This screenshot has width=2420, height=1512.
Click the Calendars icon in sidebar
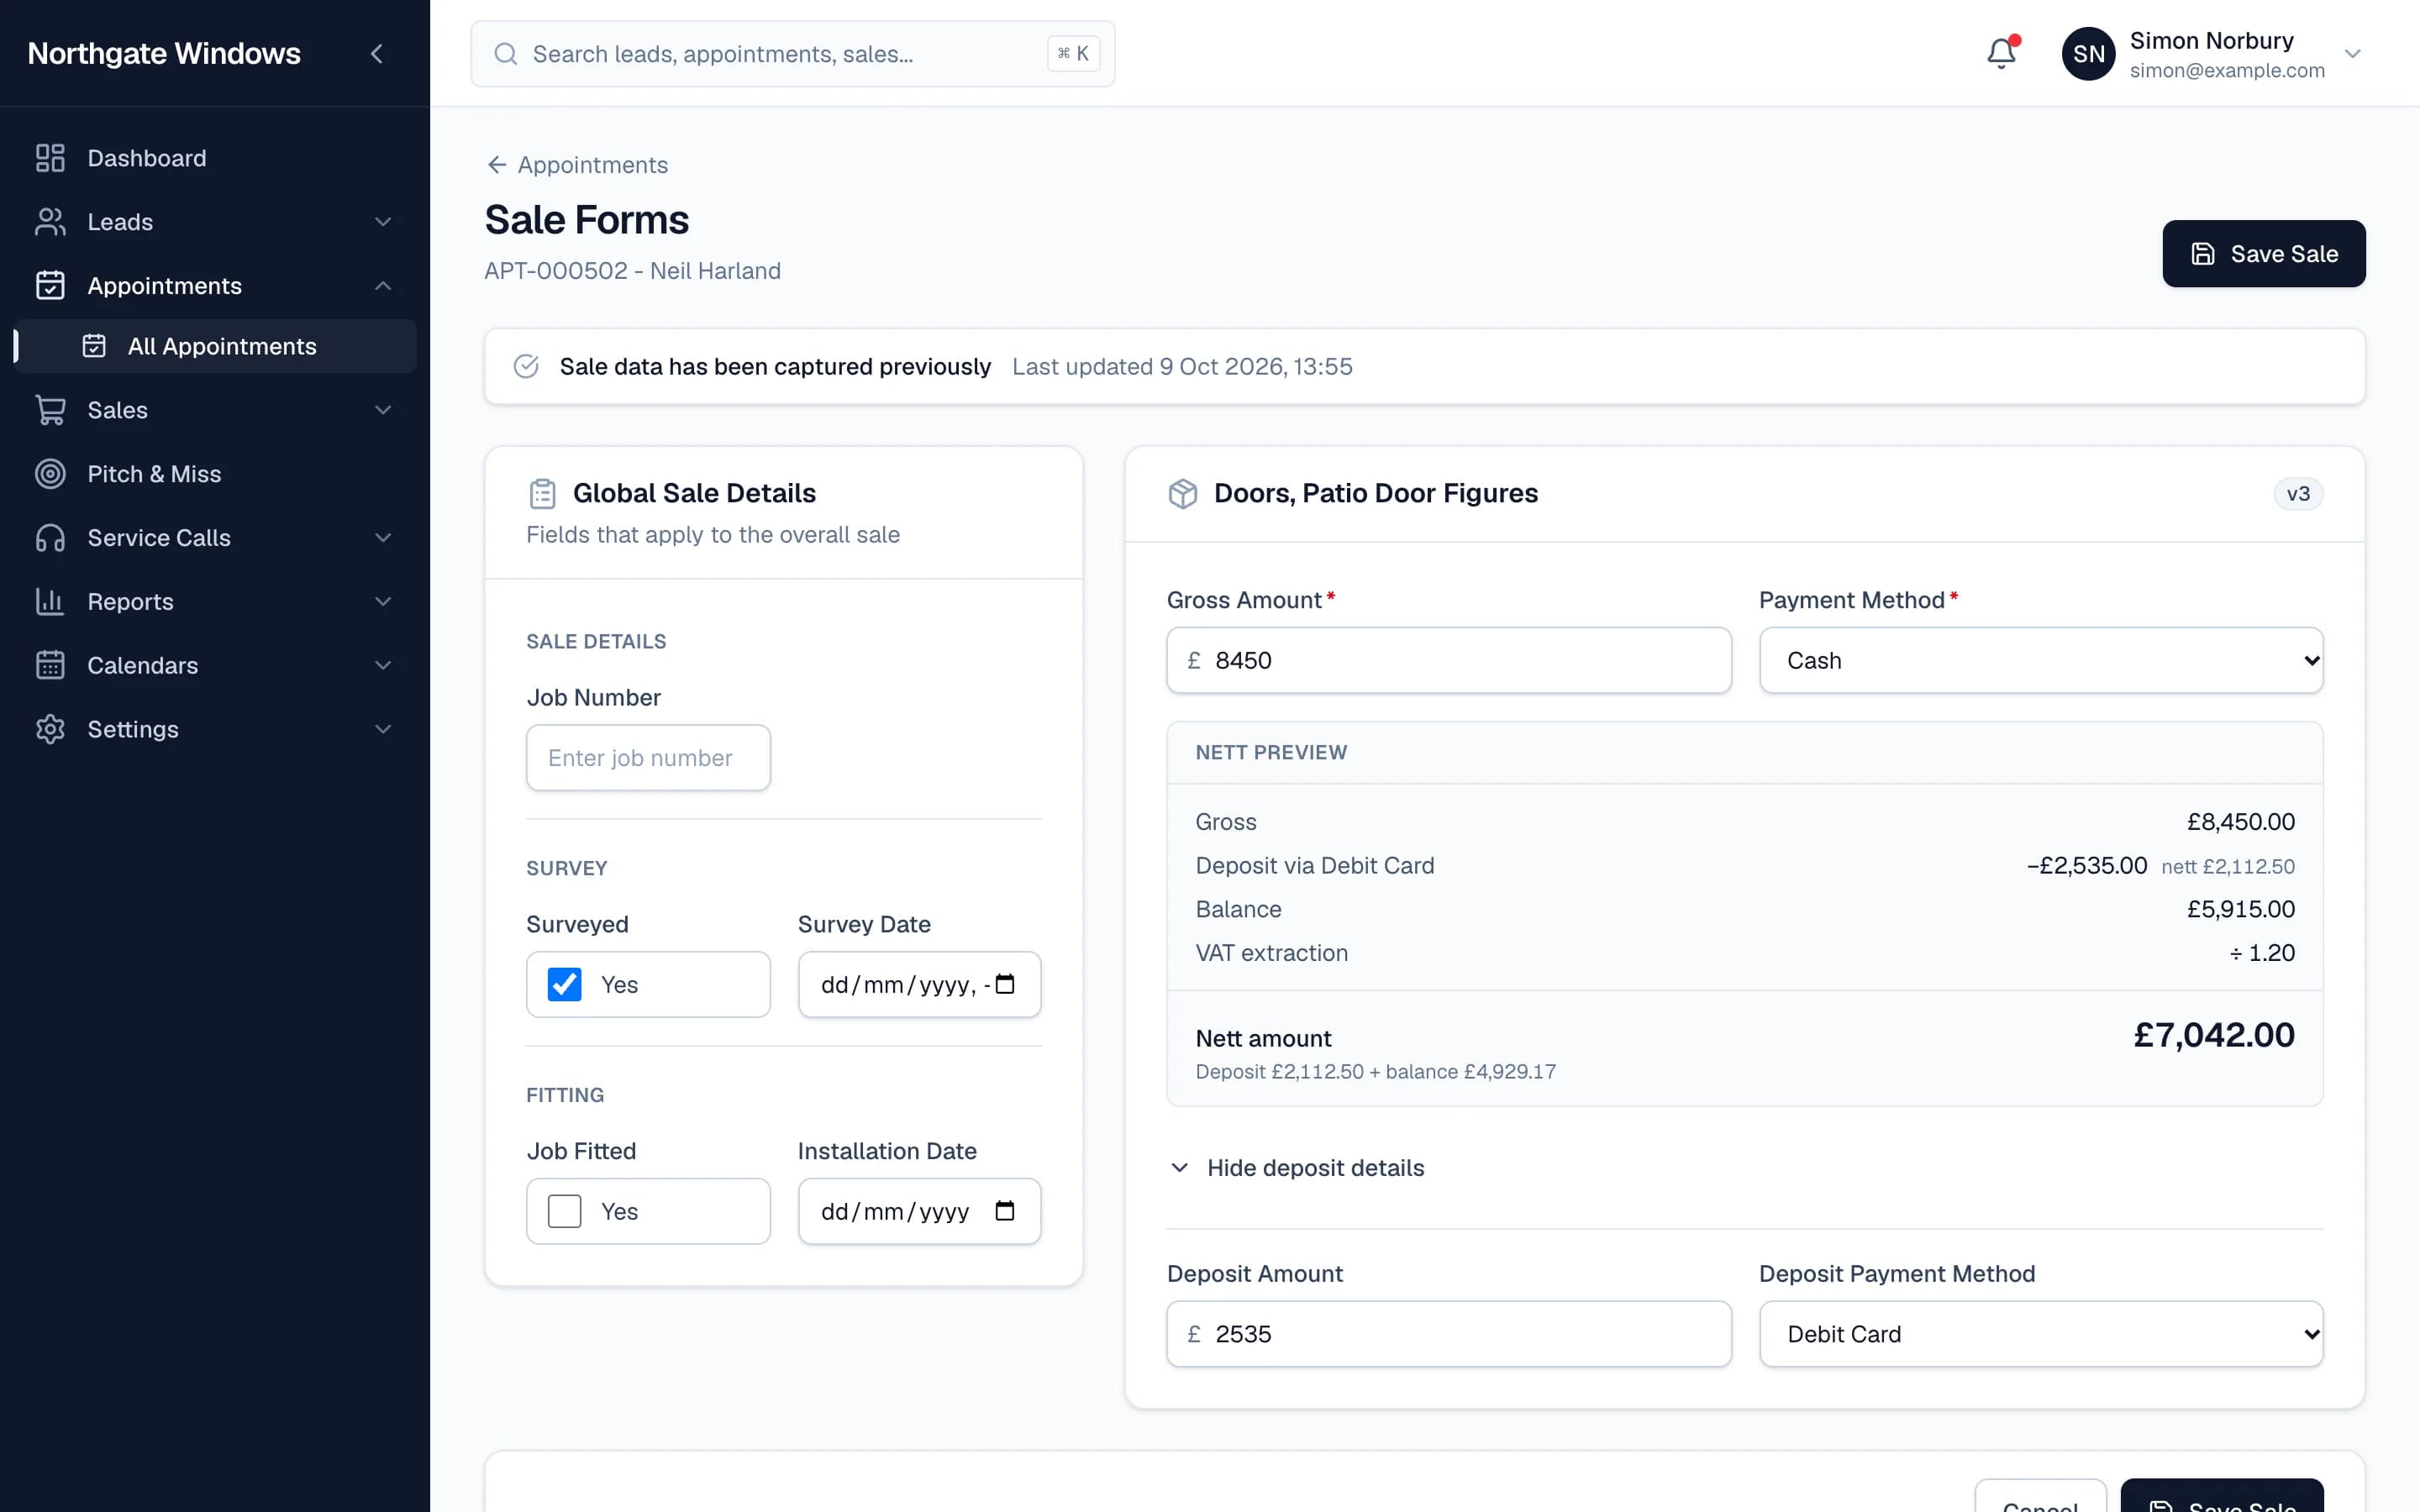pyautogui.click(x=50, y=666)
